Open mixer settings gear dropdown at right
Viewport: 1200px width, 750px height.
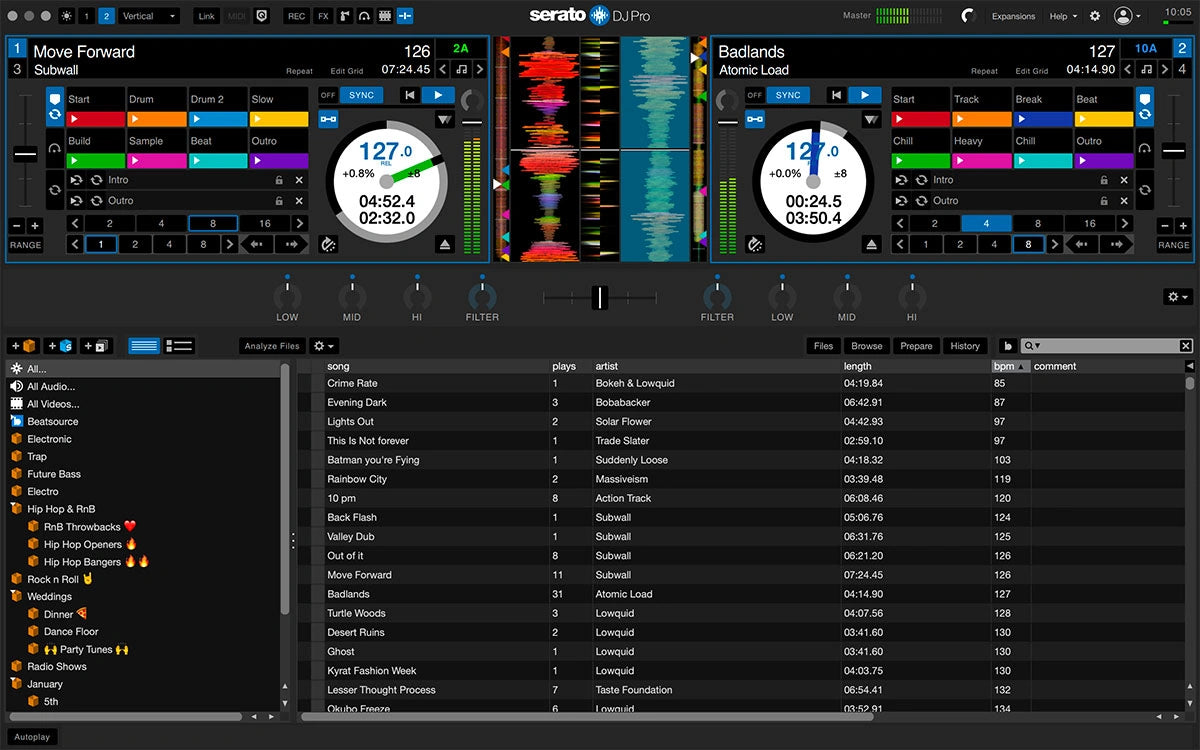point(1178,297)
